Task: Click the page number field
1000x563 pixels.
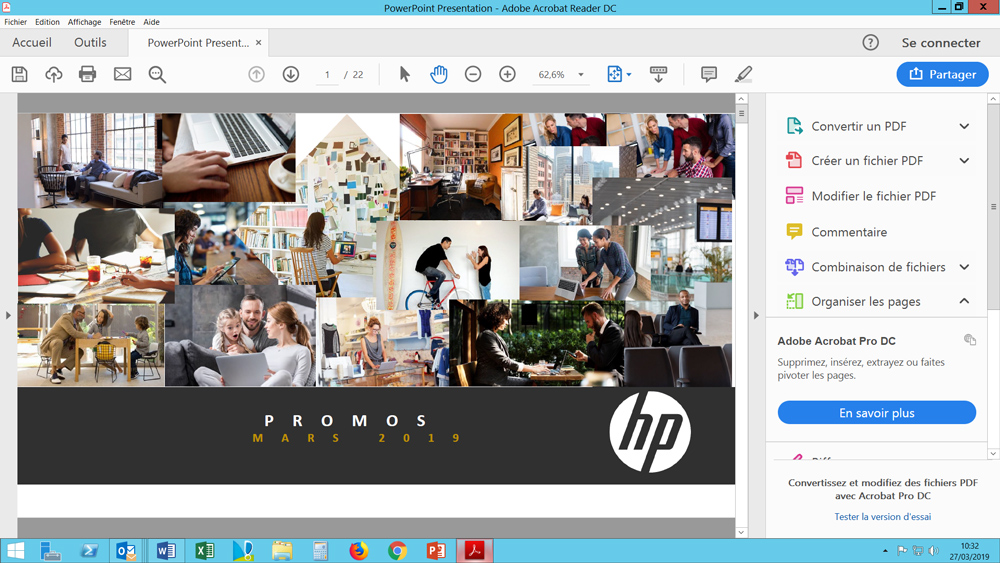Action: [x=327, y=75]
